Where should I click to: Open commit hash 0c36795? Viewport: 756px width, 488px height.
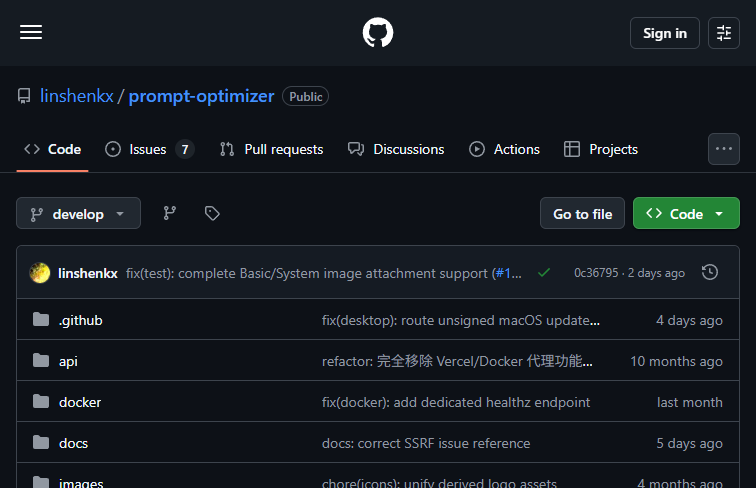pyautogui.click(x=596, y=273)
